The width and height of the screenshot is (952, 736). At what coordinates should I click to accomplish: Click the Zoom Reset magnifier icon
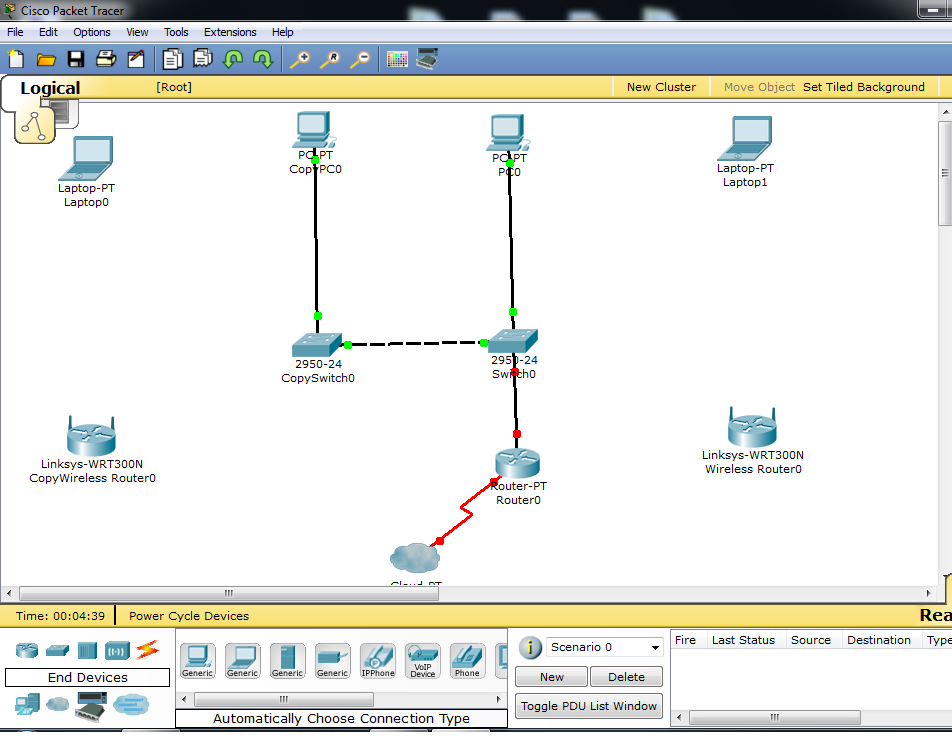click(330, 59)
